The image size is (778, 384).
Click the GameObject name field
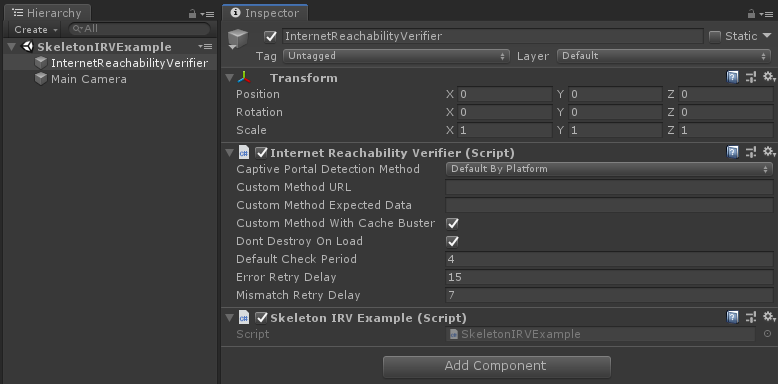click(493, 36)
